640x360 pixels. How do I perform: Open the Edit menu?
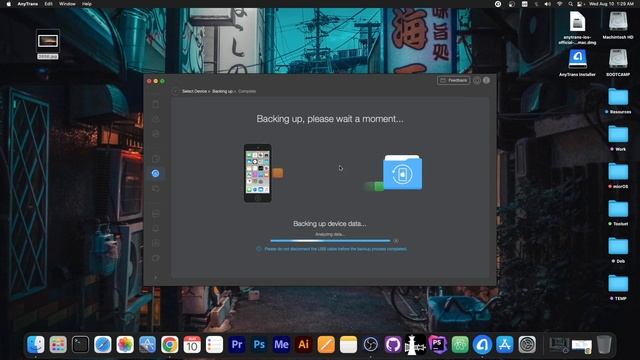(x=49, y=4)
